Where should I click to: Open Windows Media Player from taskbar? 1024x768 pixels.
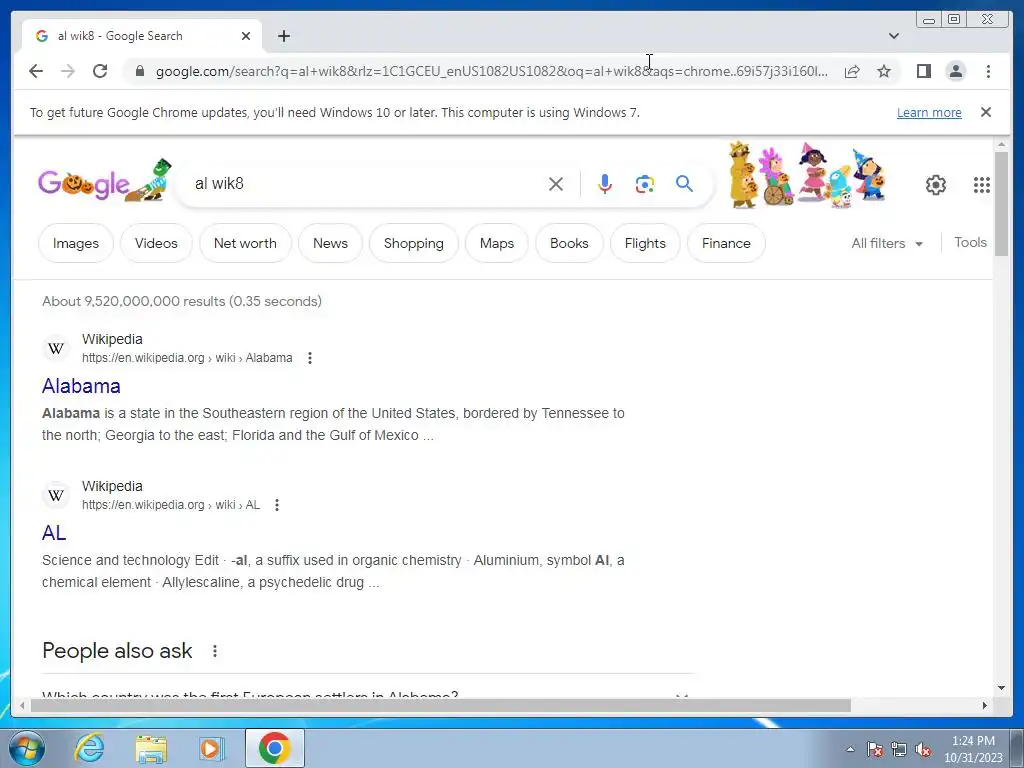click(x=211, y=748)
